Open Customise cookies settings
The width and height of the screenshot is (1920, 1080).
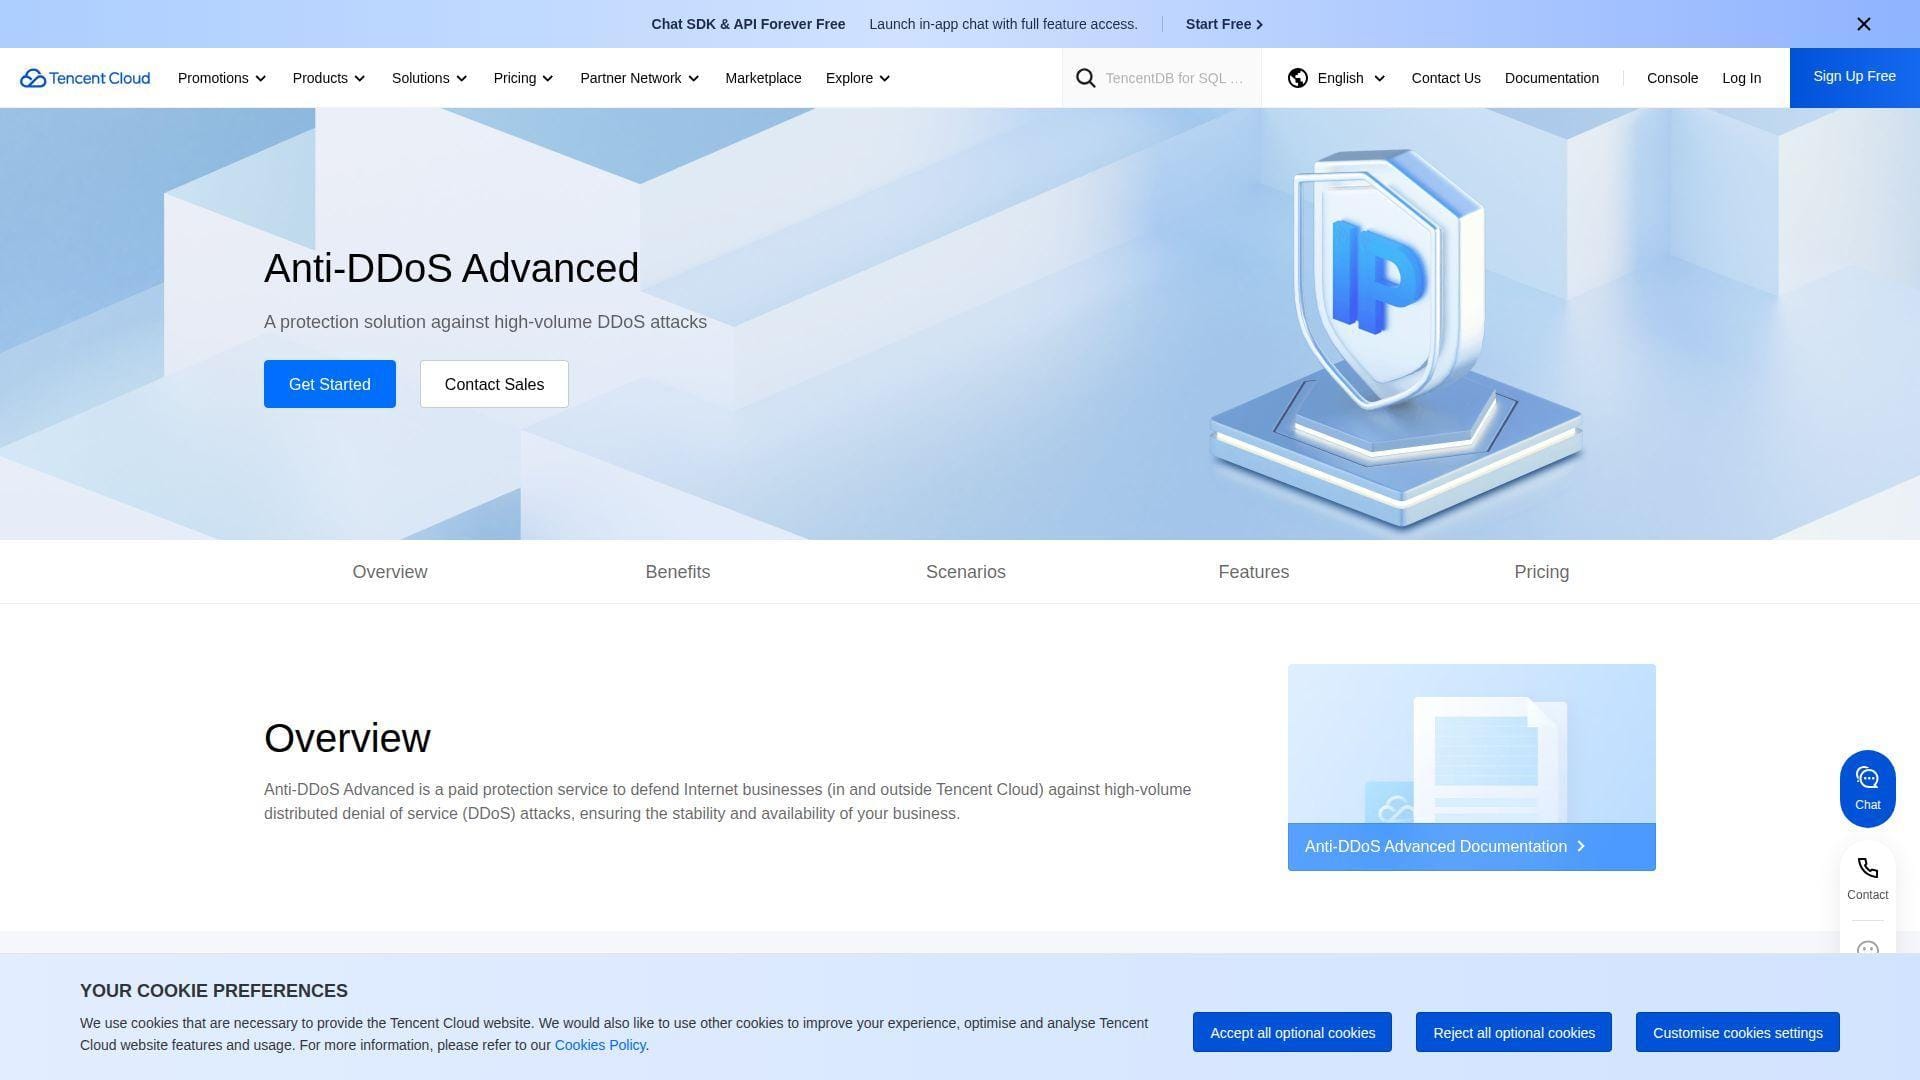1738,1033
